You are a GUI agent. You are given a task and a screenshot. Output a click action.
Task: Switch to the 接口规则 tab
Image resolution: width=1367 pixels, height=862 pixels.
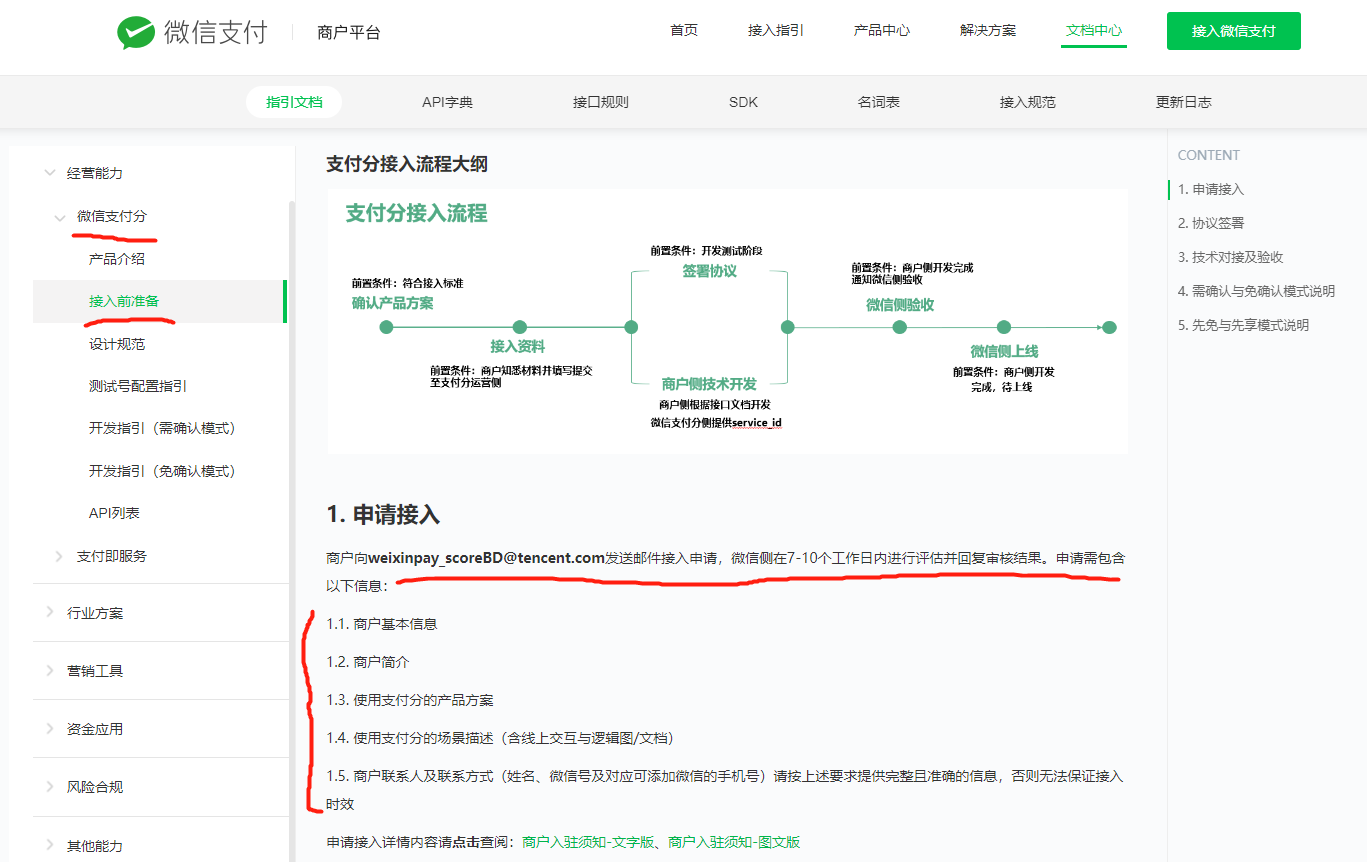[x=601, y=102]
